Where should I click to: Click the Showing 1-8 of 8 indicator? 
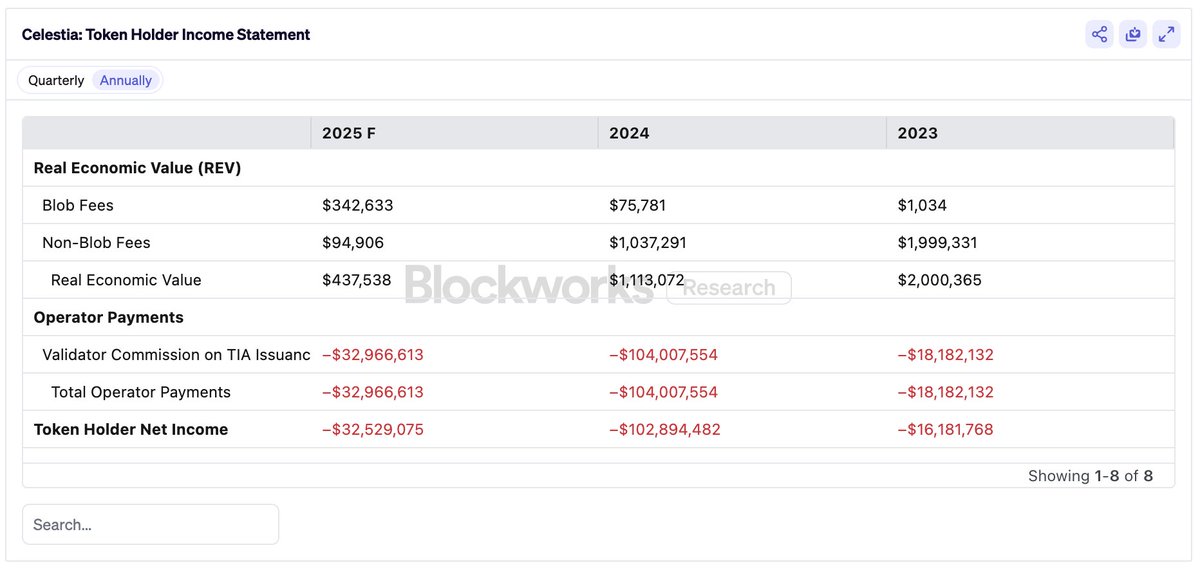1090,476
